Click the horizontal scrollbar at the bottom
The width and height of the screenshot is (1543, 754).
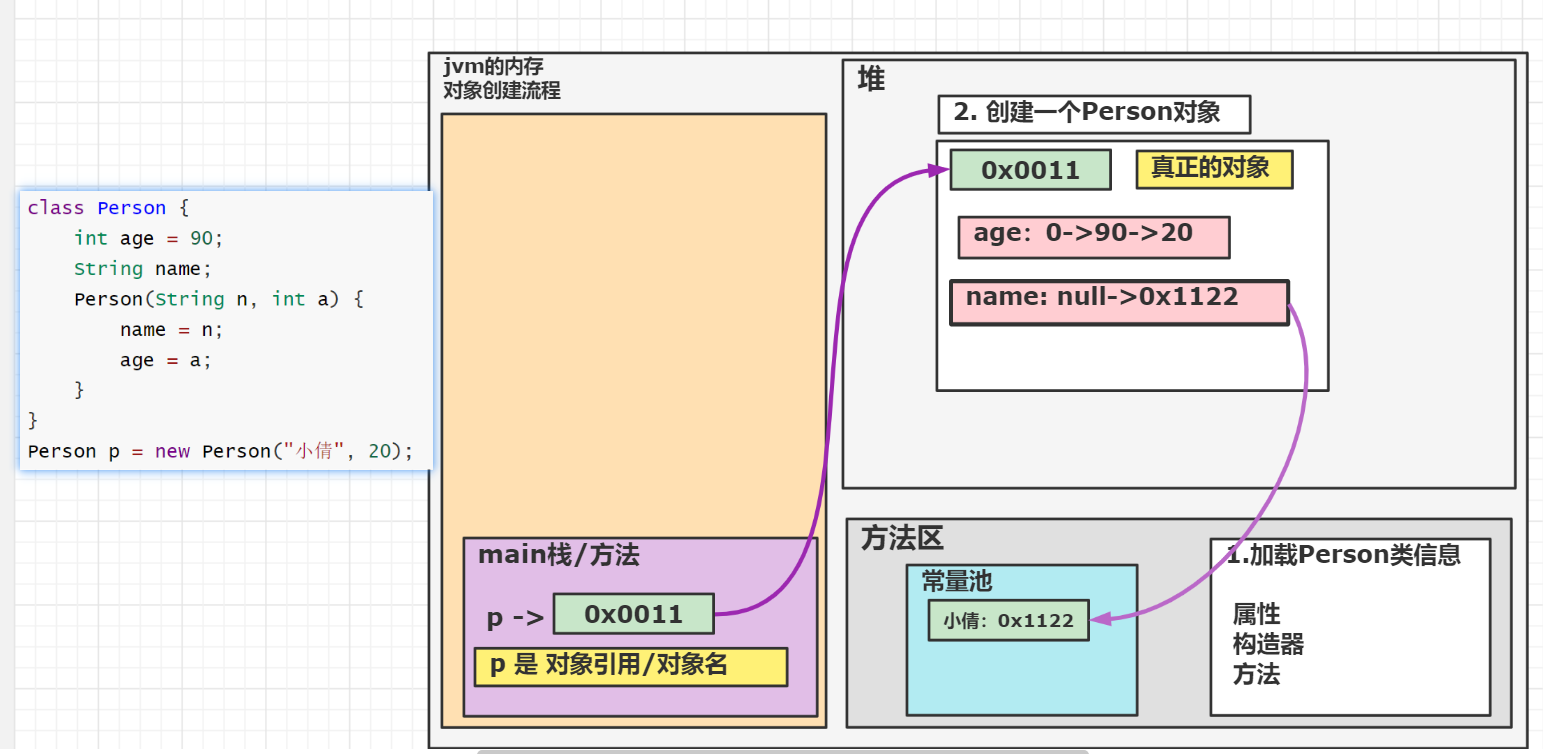(783, 750)
